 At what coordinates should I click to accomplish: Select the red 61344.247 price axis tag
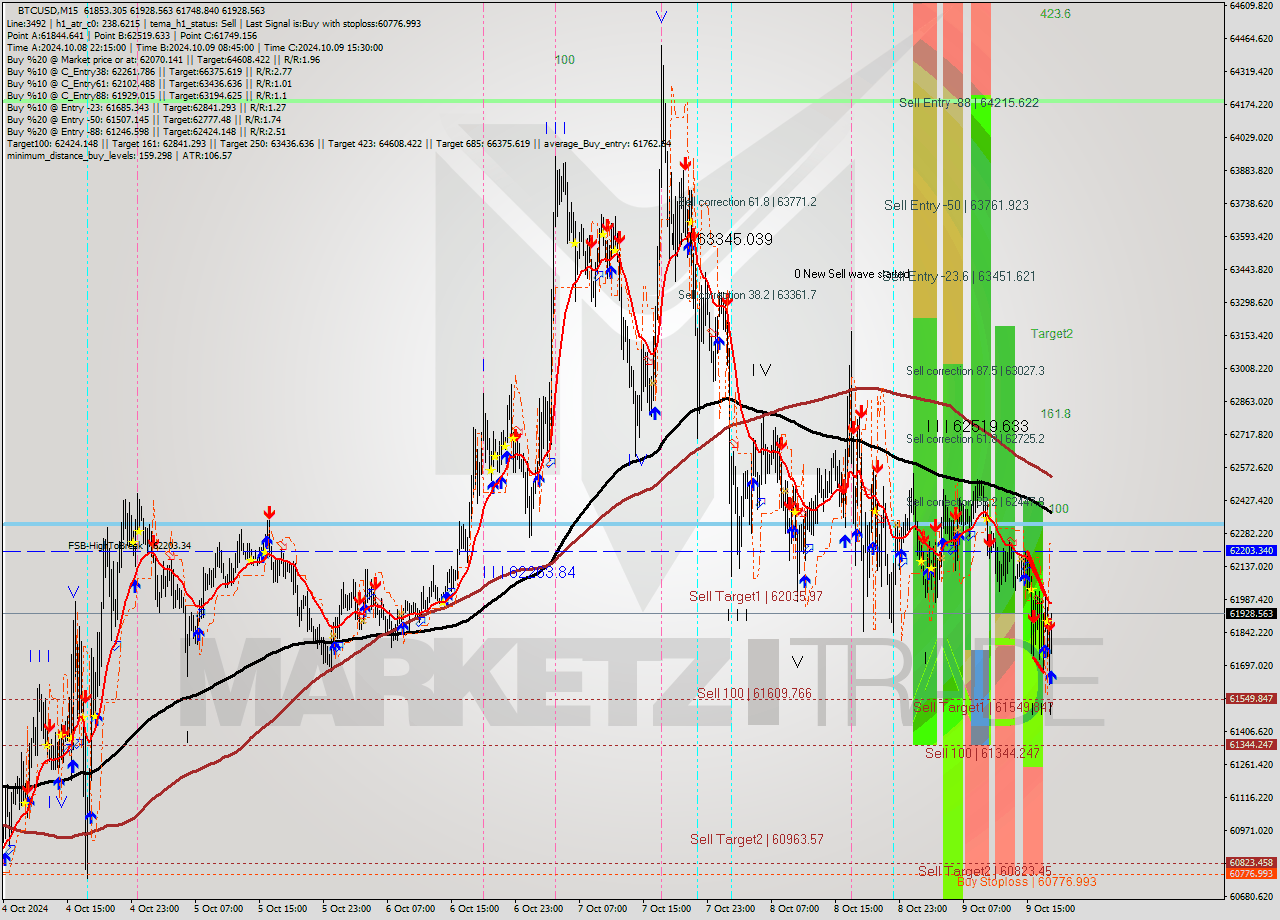(1251, 744)
